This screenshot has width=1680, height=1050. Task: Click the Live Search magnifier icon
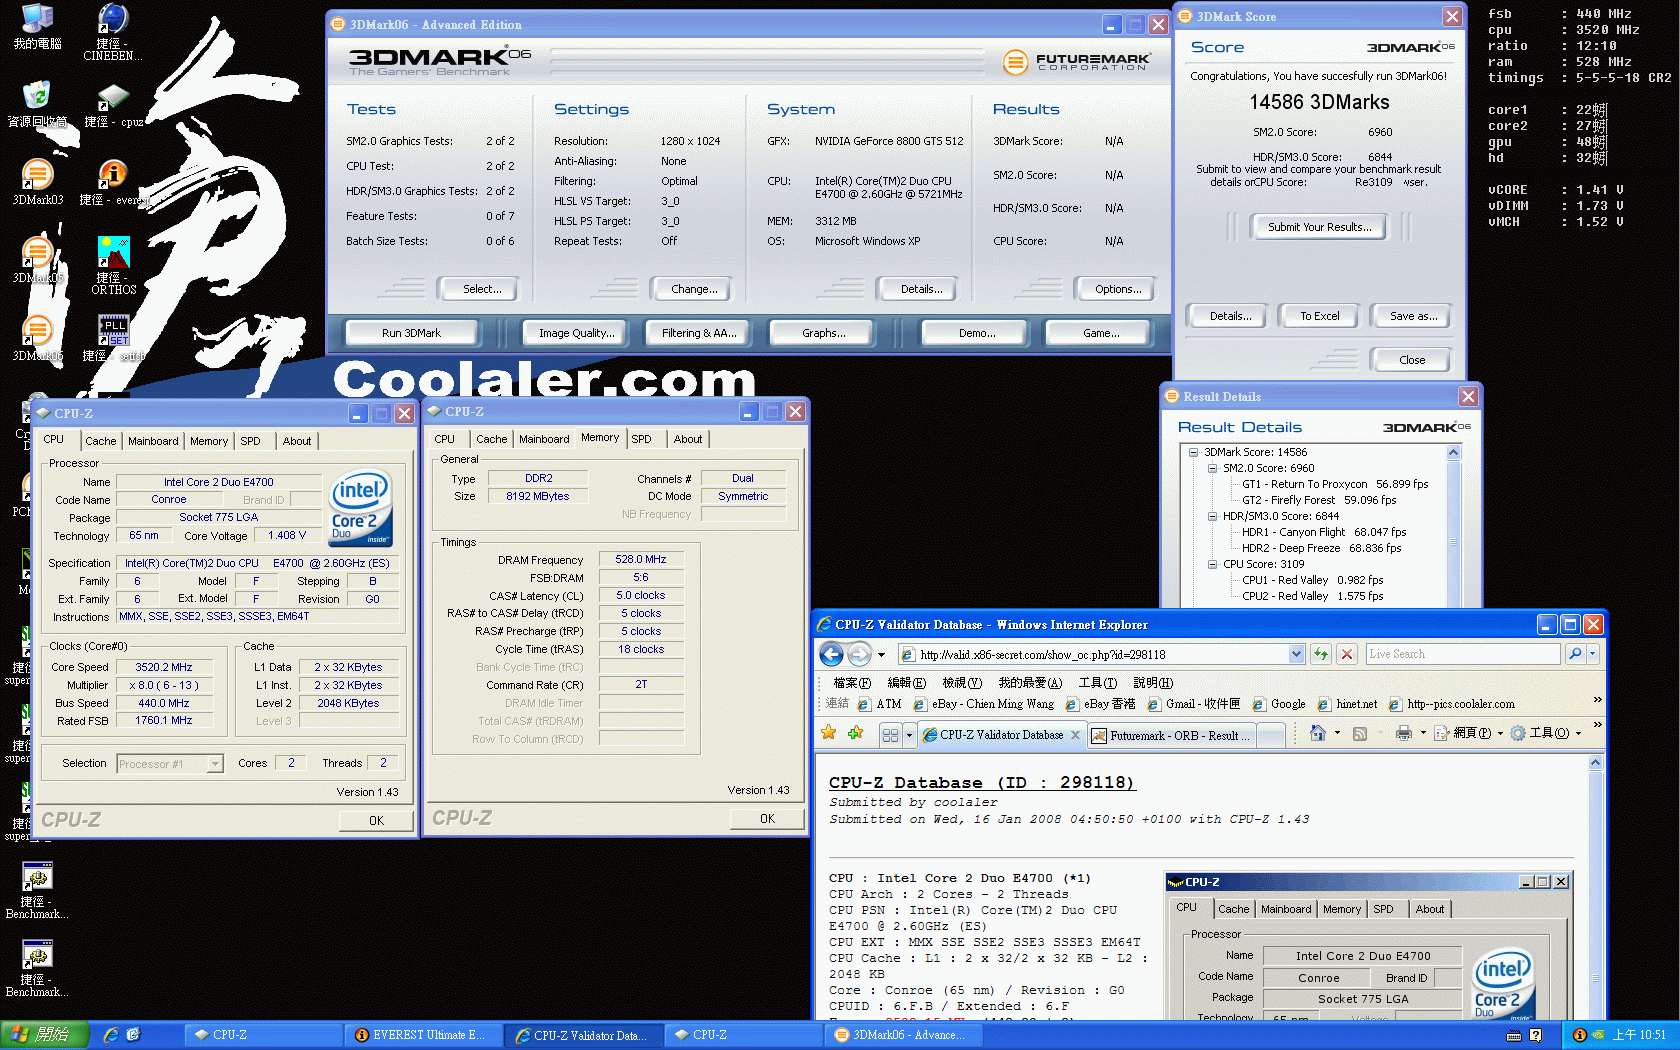[x=1575, y=654]
